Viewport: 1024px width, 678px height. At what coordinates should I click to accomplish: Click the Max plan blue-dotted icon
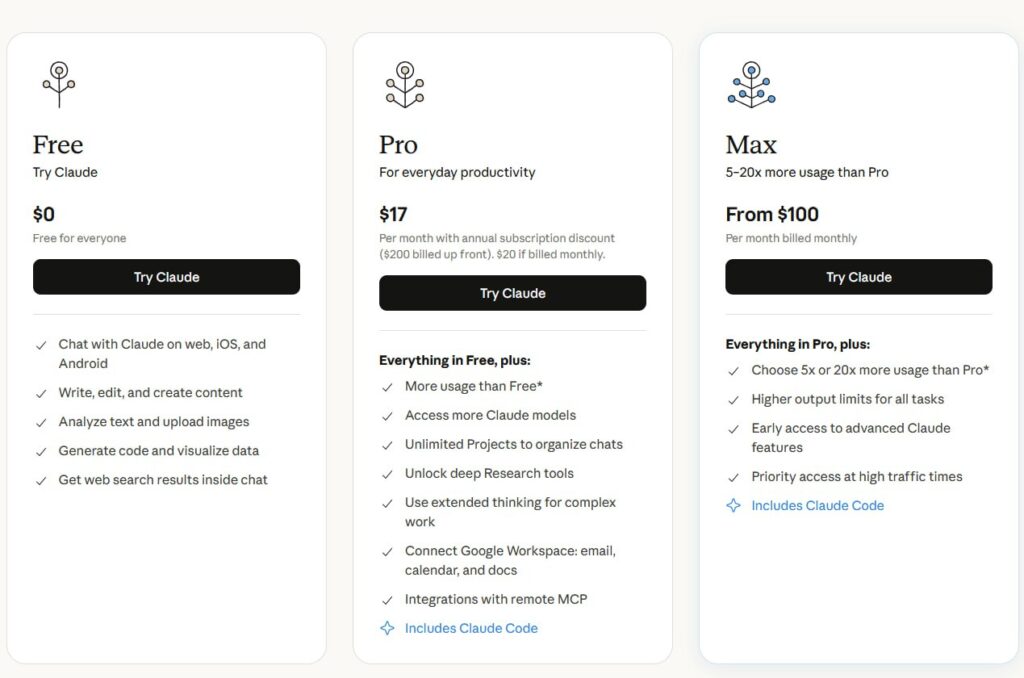tap(751, 84)
